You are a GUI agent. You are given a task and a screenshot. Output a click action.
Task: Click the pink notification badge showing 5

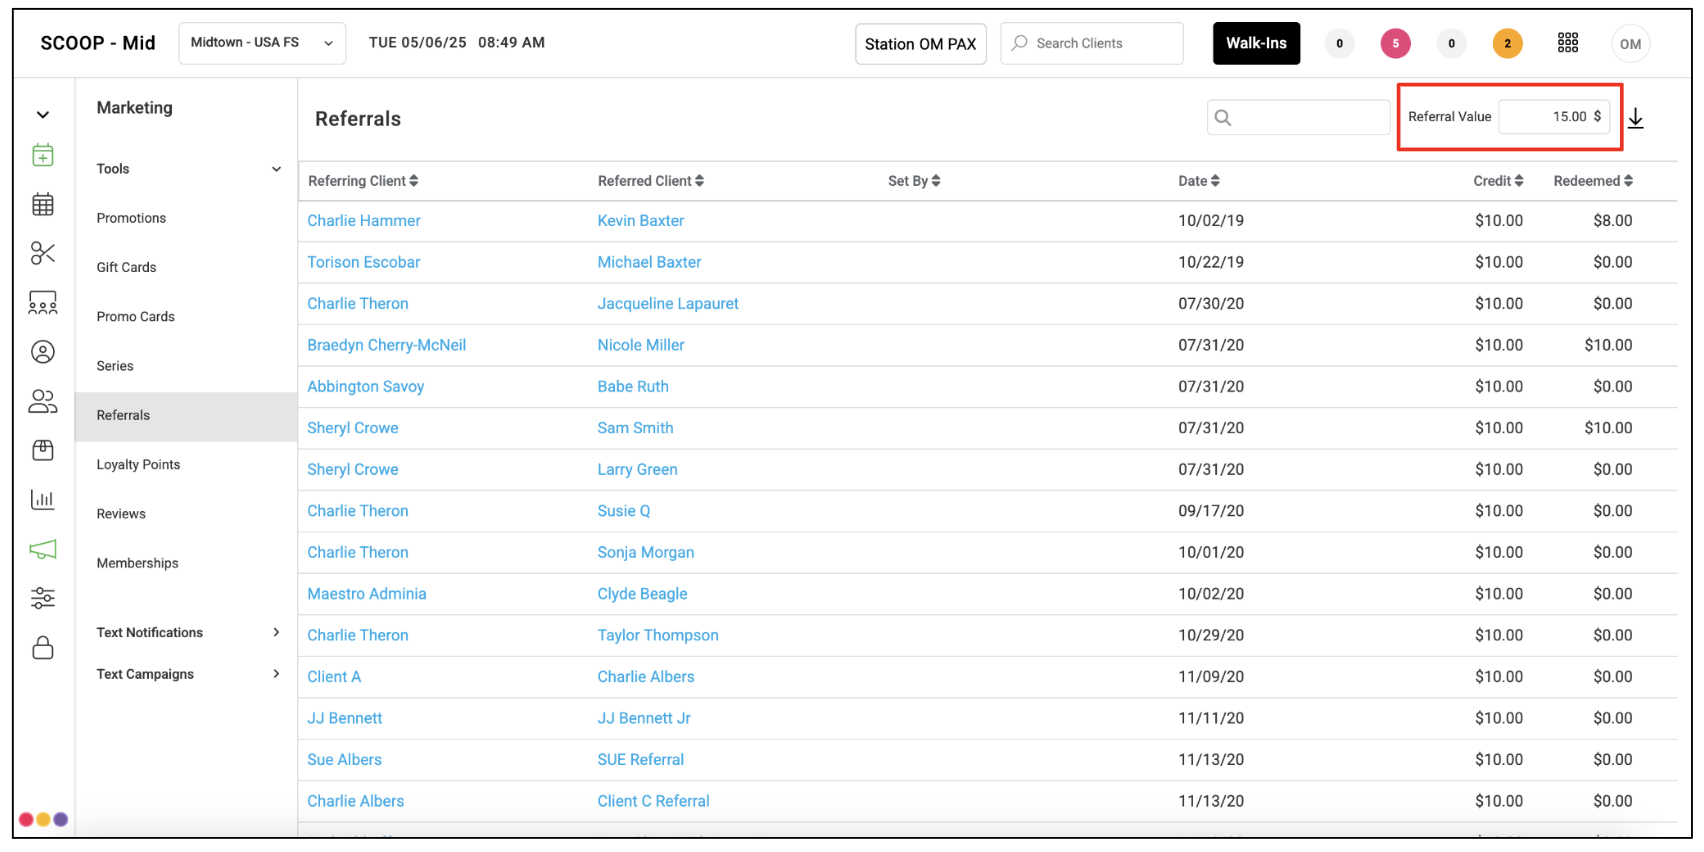(1396, 44)
